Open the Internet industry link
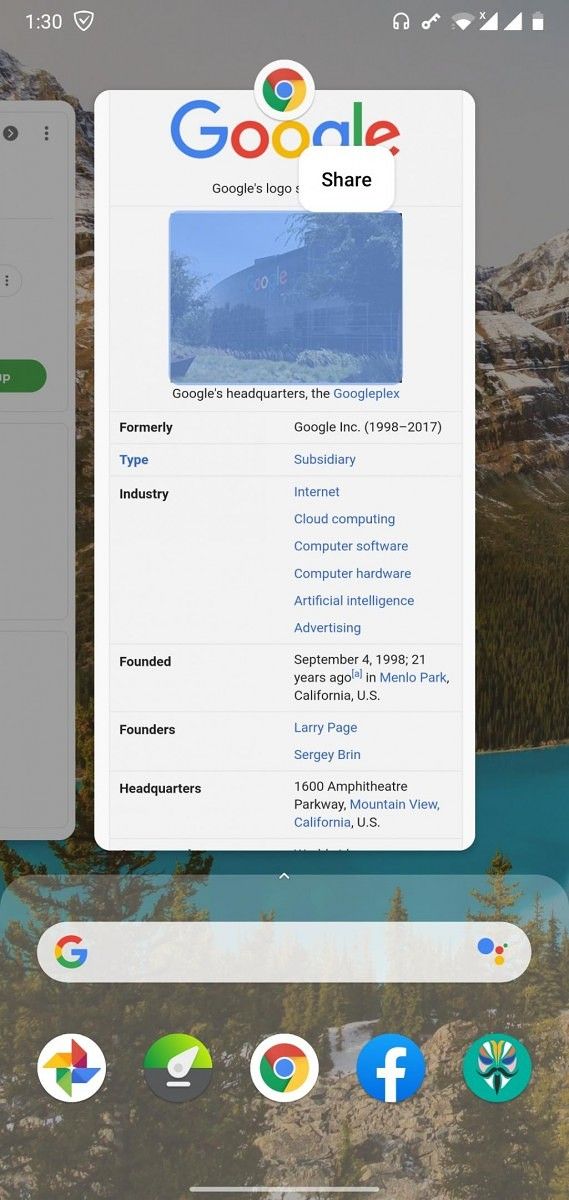 317,492
